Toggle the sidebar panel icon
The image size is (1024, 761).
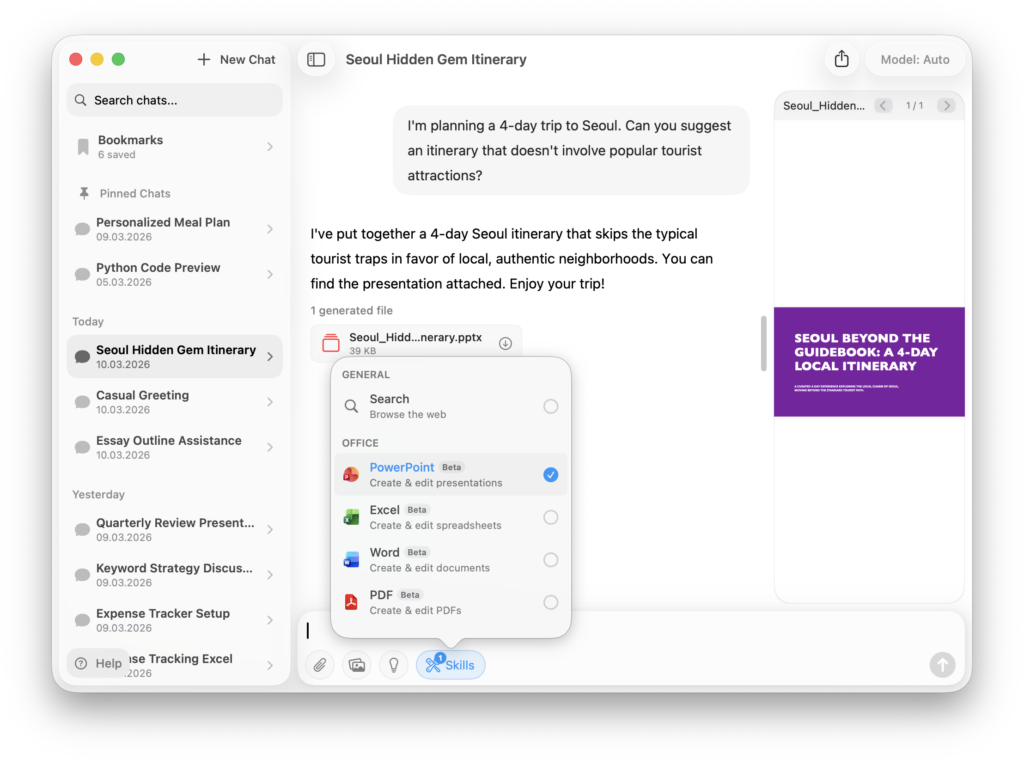pyautogui.click(x=316, y=60)
